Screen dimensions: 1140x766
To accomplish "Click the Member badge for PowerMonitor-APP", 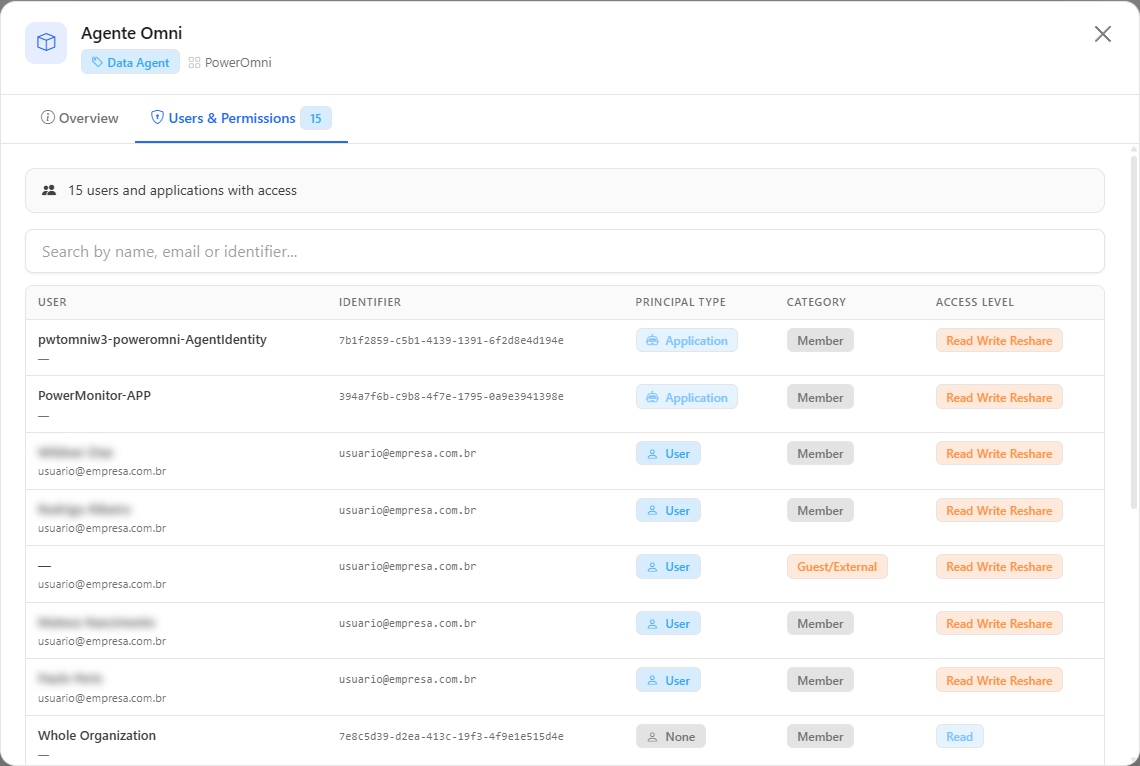I will 820,397.
